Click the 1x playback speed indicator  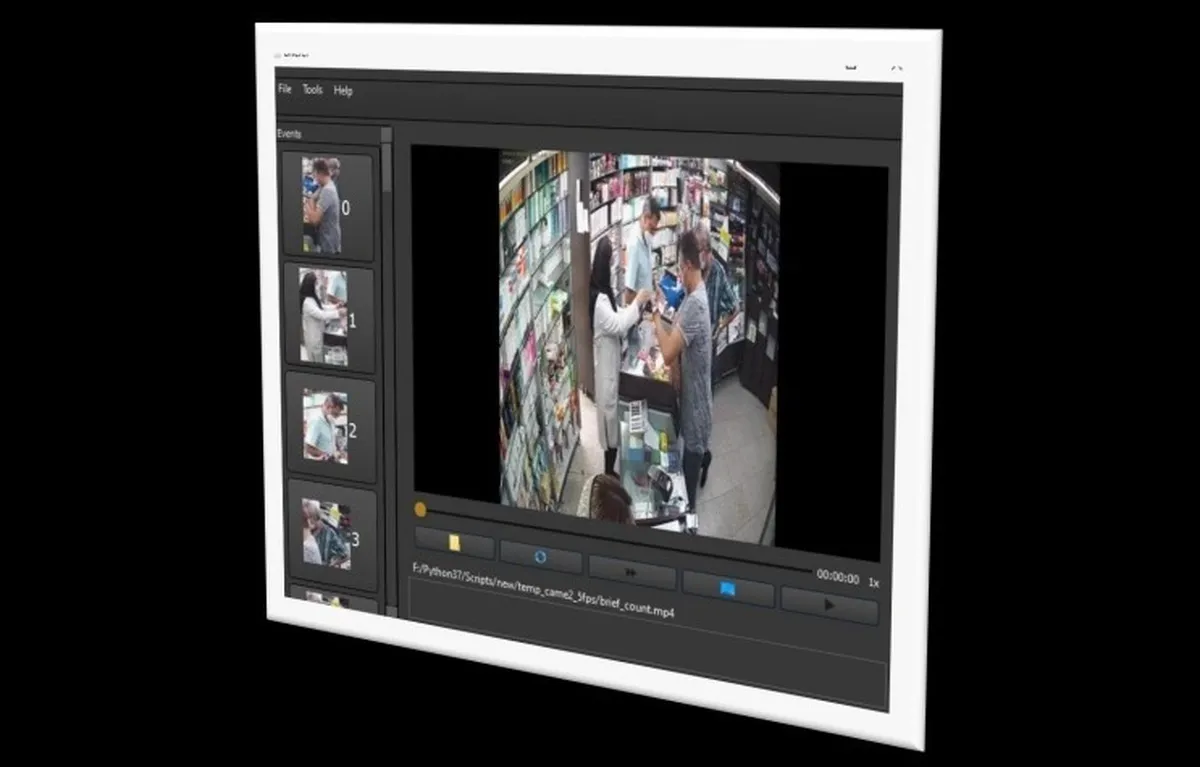(x=873, y=582)
